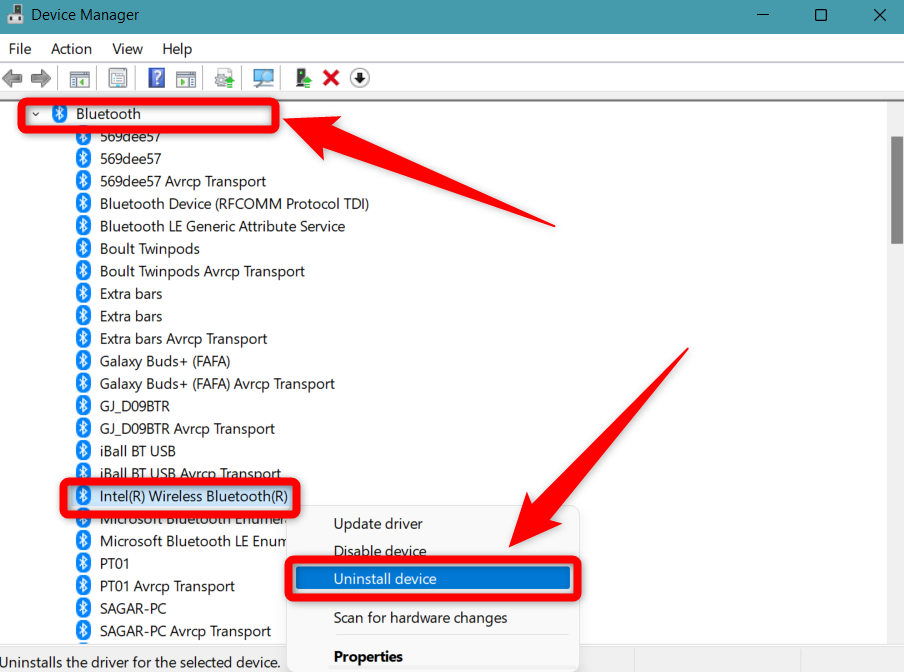Screen dimensions: 904x672
Task: Open the View menu
Action: (x=127, y=49)
